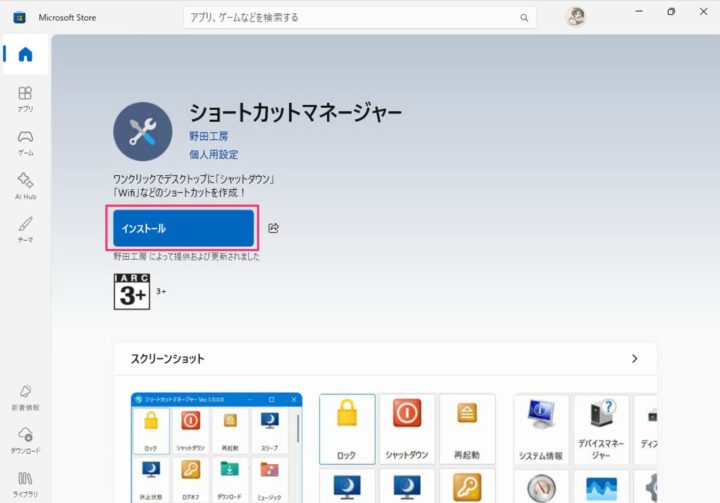This screenshot has width=720, height=503.
Task: Open 新着情報 in the sidebar
Action: point(25,396)
